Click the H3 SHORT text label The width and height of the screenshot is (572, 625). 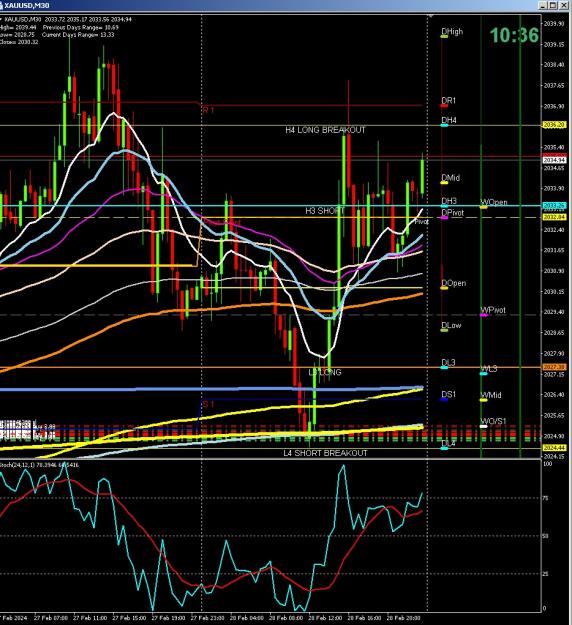tap(324, 211)
